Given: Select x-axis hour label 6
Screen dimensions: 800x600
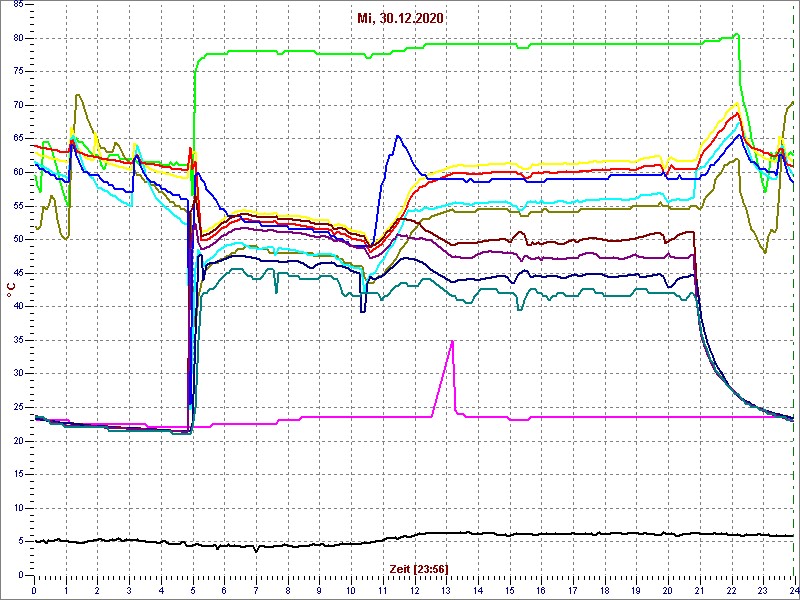Looking at the screenshot, I should (x=224, y=591).
